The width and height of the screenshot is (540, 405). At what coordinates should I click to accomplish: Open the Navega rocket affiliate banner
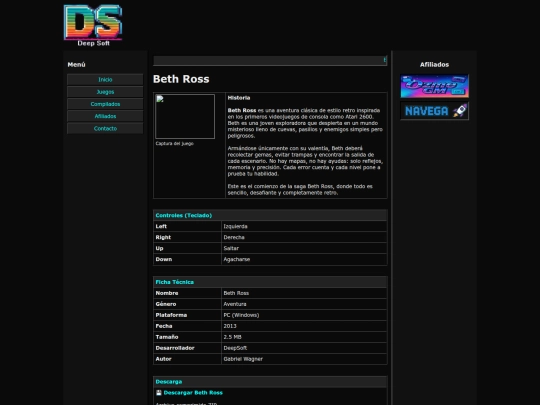point(434,111)
